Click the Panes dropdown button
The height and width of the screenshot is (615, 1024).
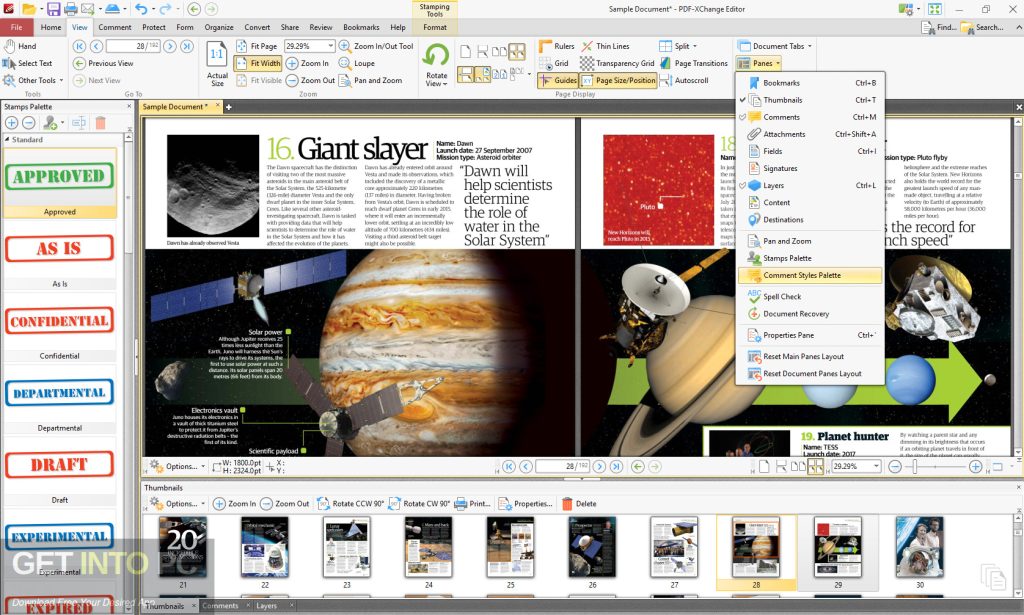point(758,63)
